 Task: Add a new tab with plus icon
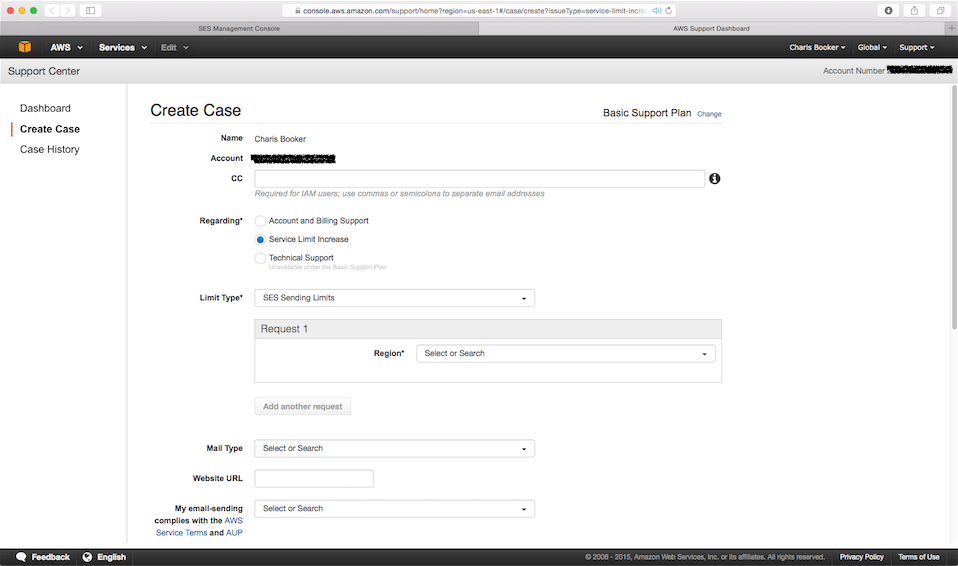951,28
